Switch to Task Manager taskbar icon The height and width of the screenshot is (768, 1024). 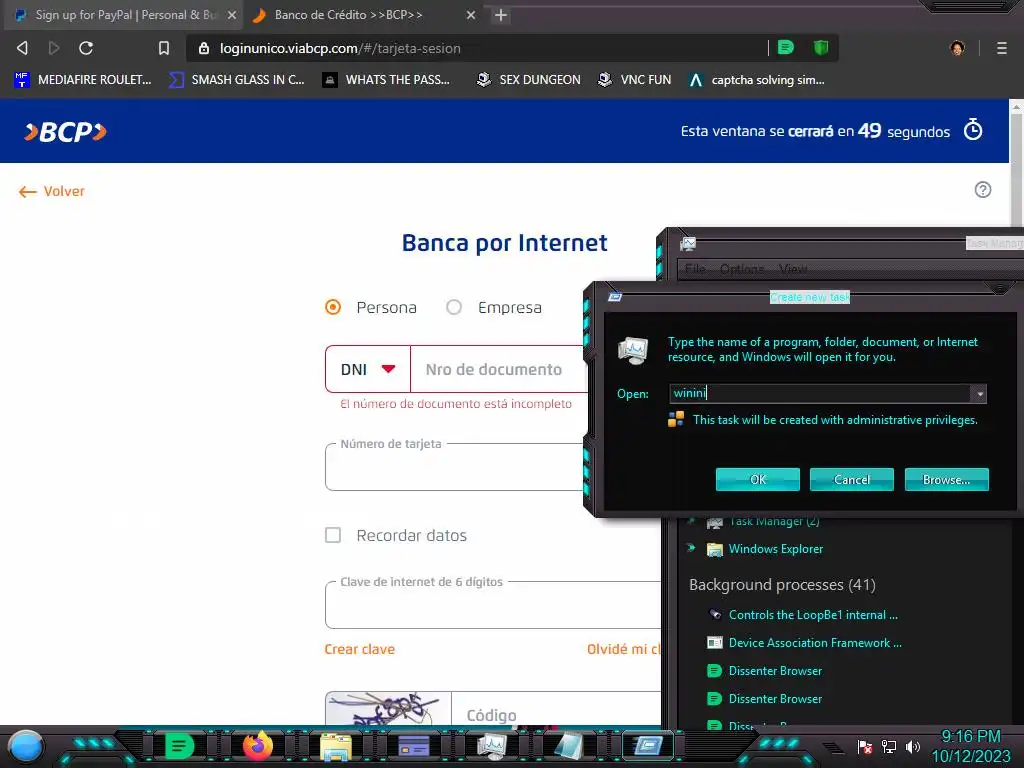click(x=492, y=746)
